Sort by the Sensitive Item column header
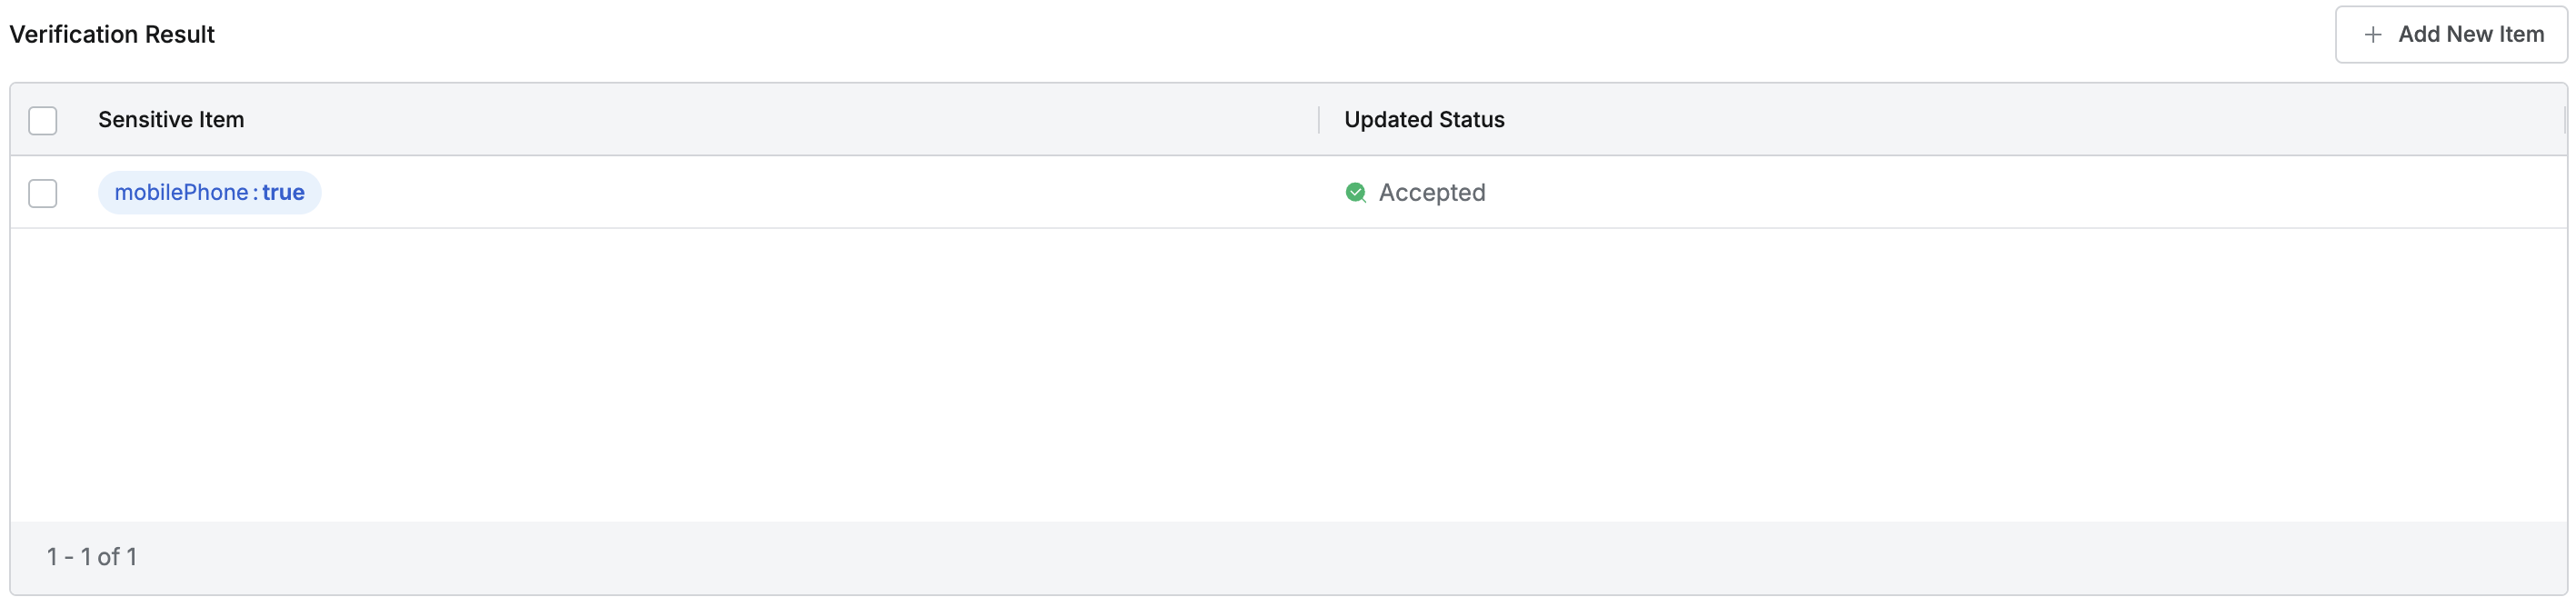The image size is (2576, 607). tap(171, 120)
